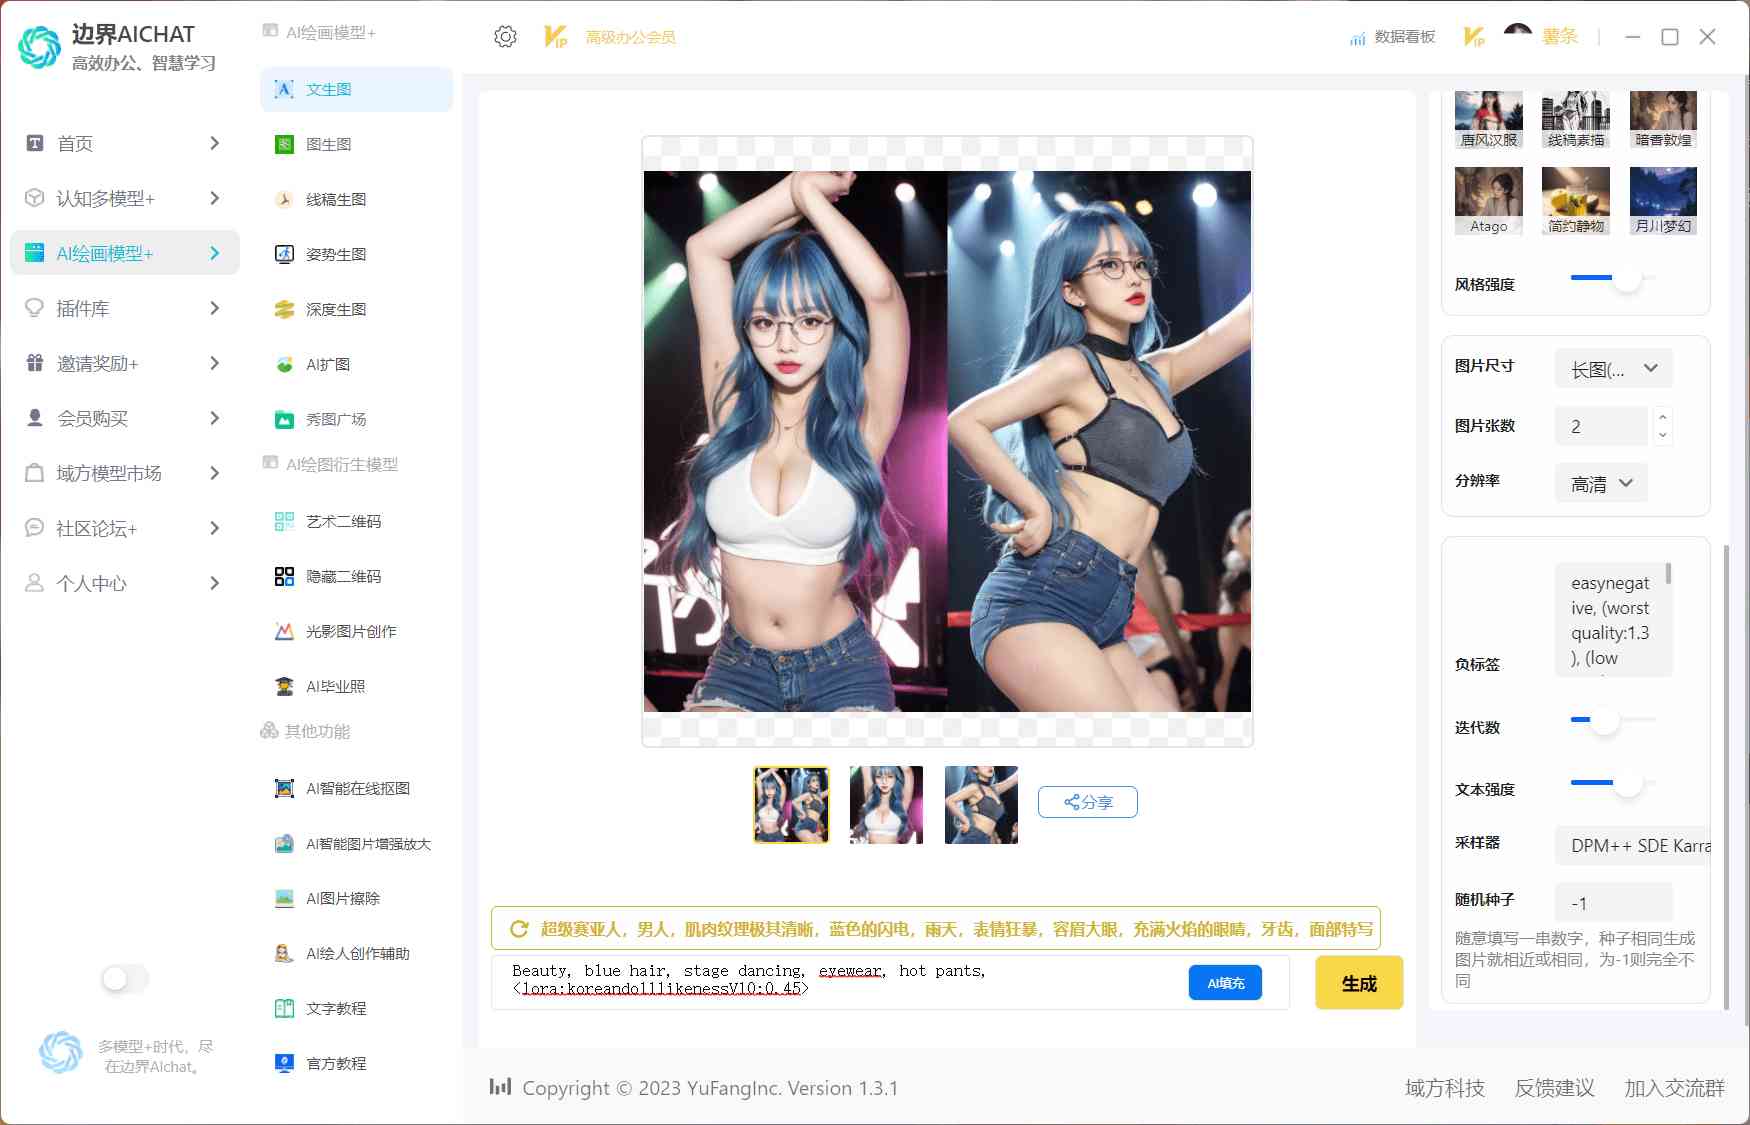Click the AI填充 button
1750x1125 pixels.
(x=1225, y=983)
